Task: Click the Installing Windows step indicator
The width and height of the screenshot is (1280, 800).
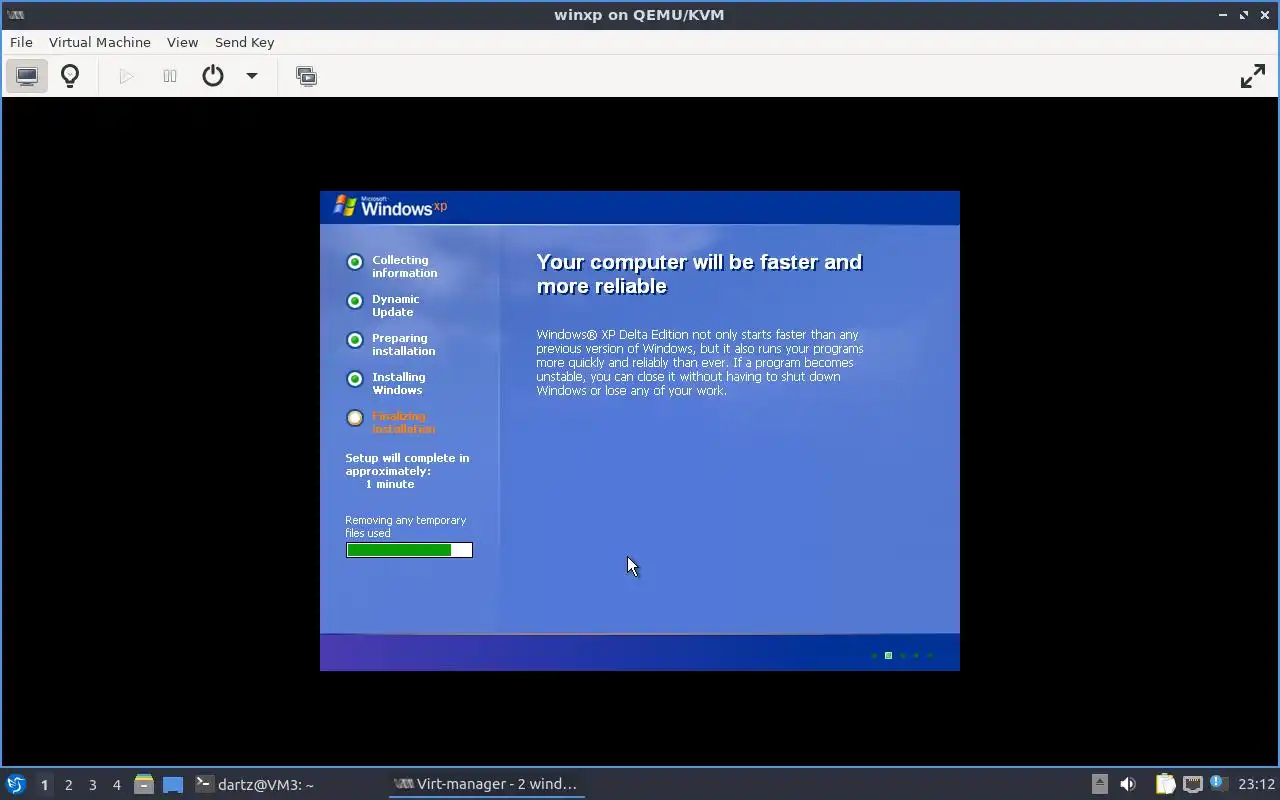Action: point(355,379)
